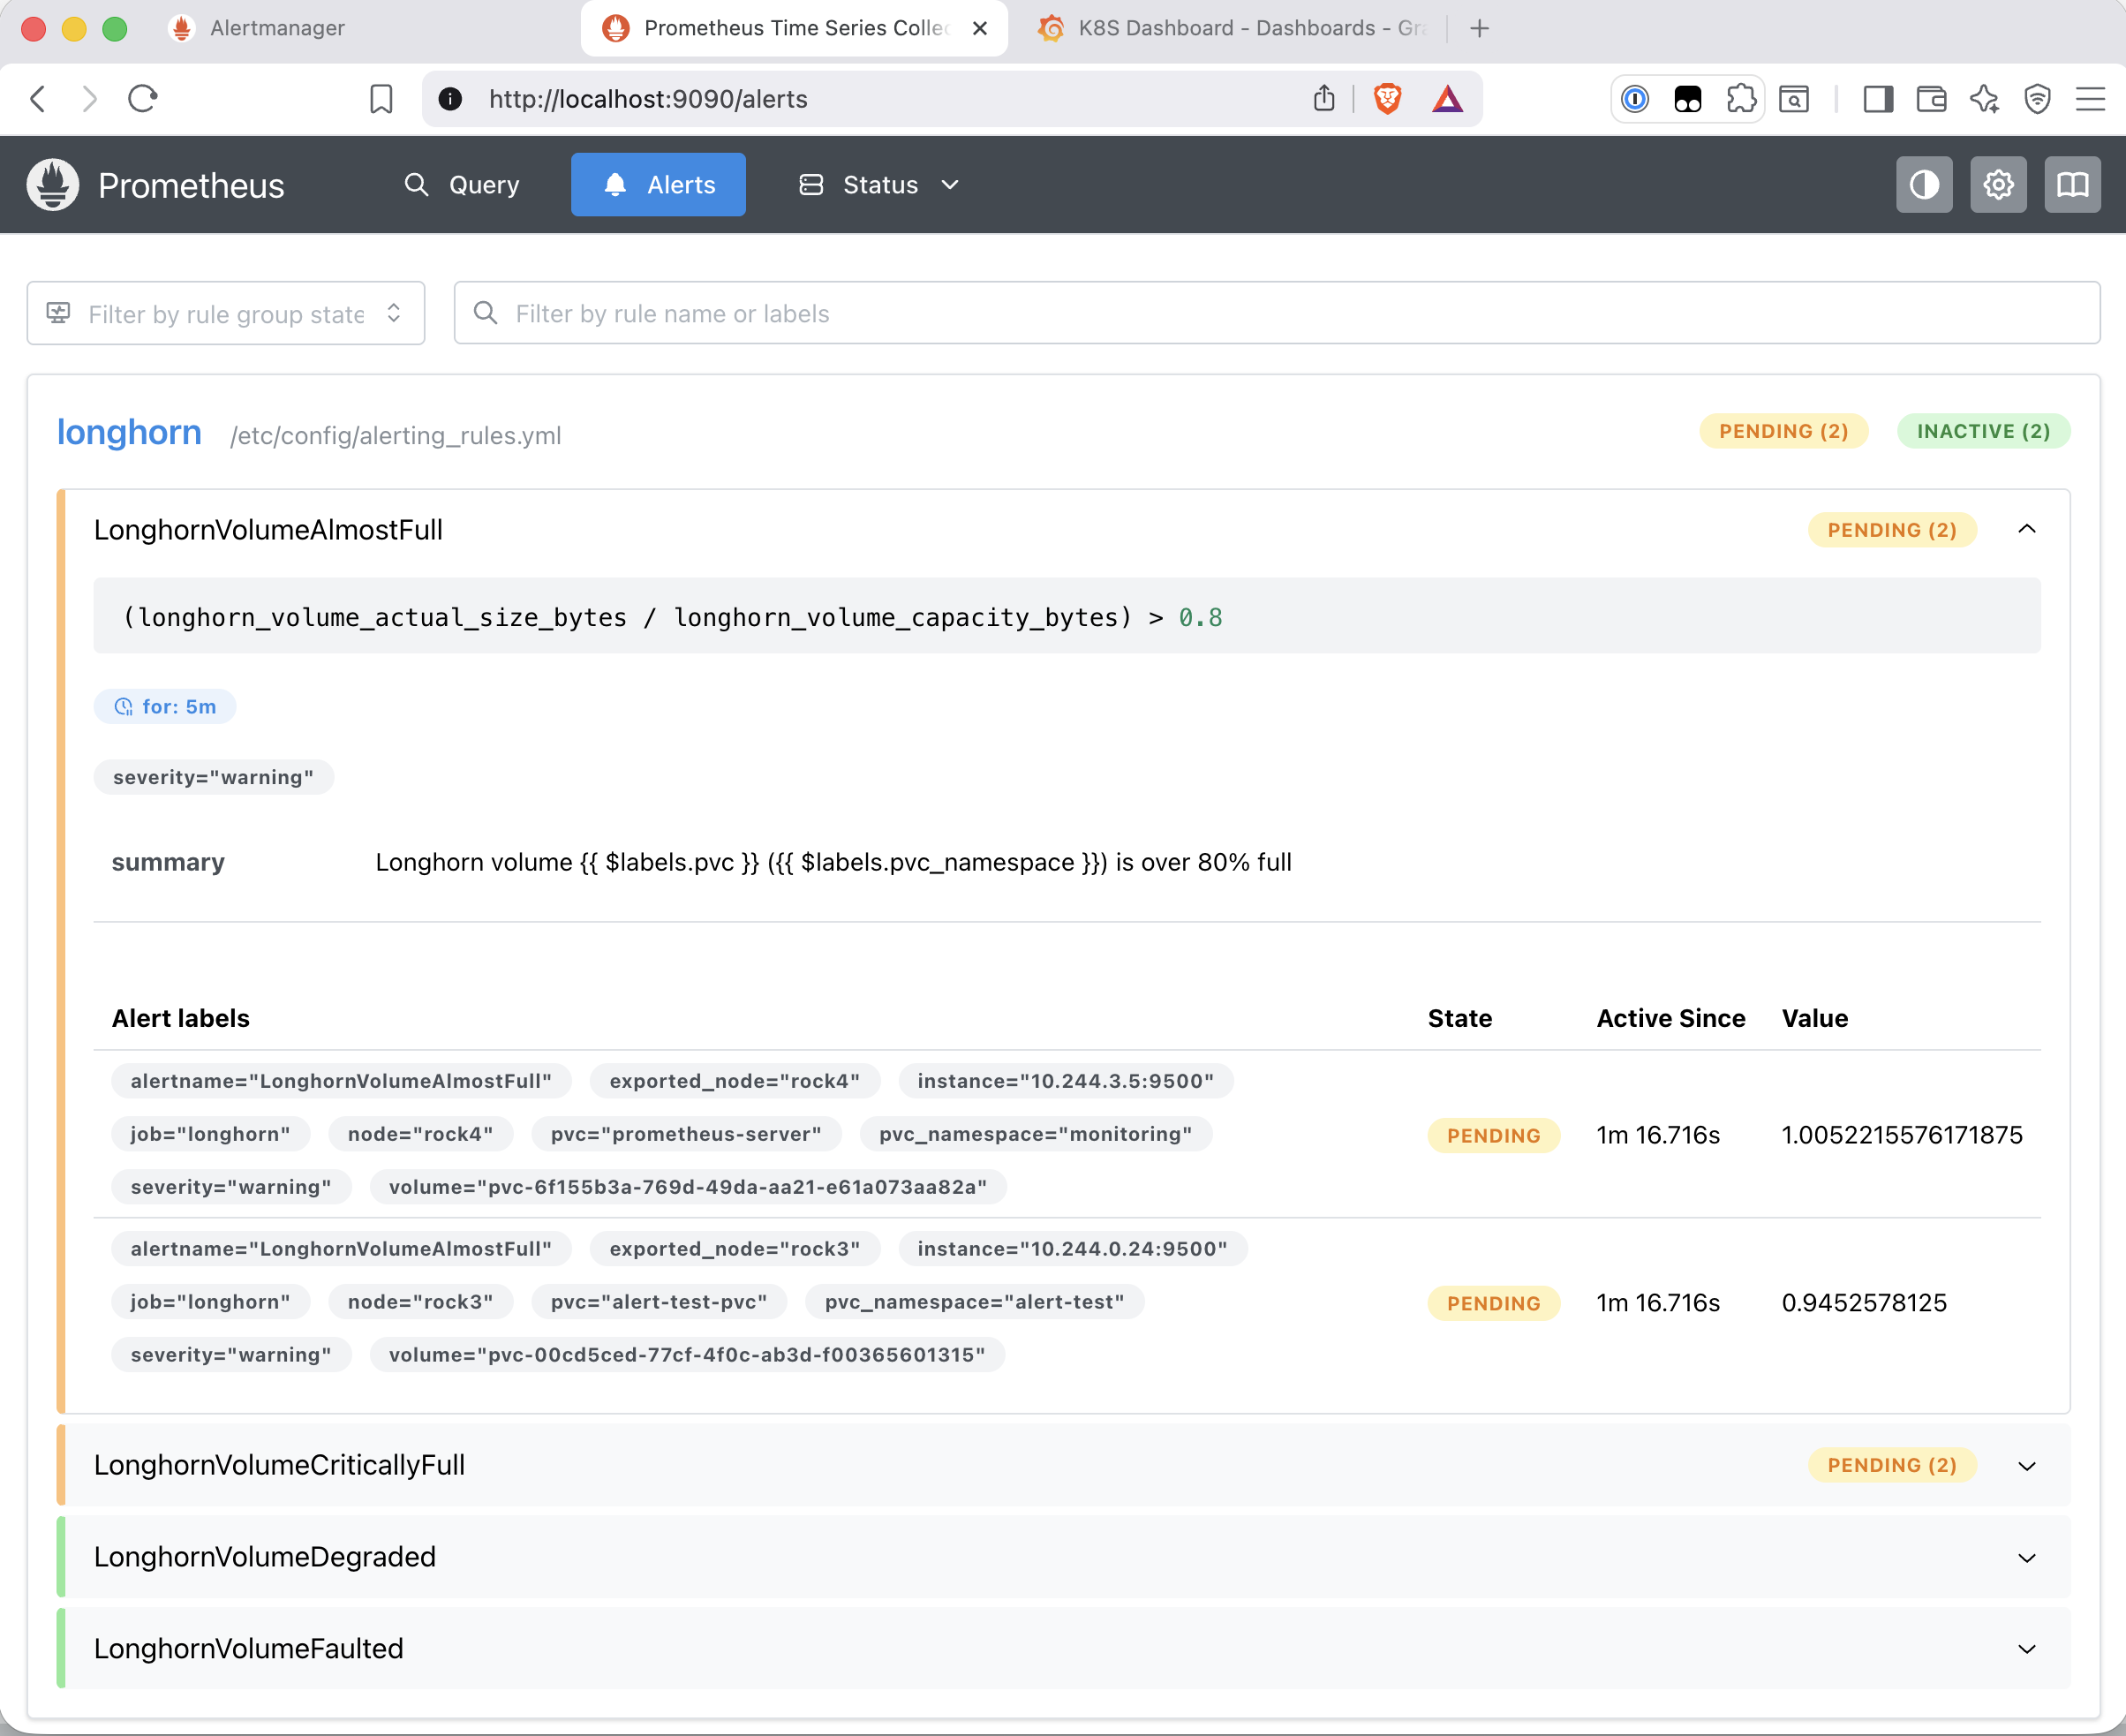Screen dimensions: 2126x1736
Task: Click the VPN shield icon
Action: (x=2037, y=99)
